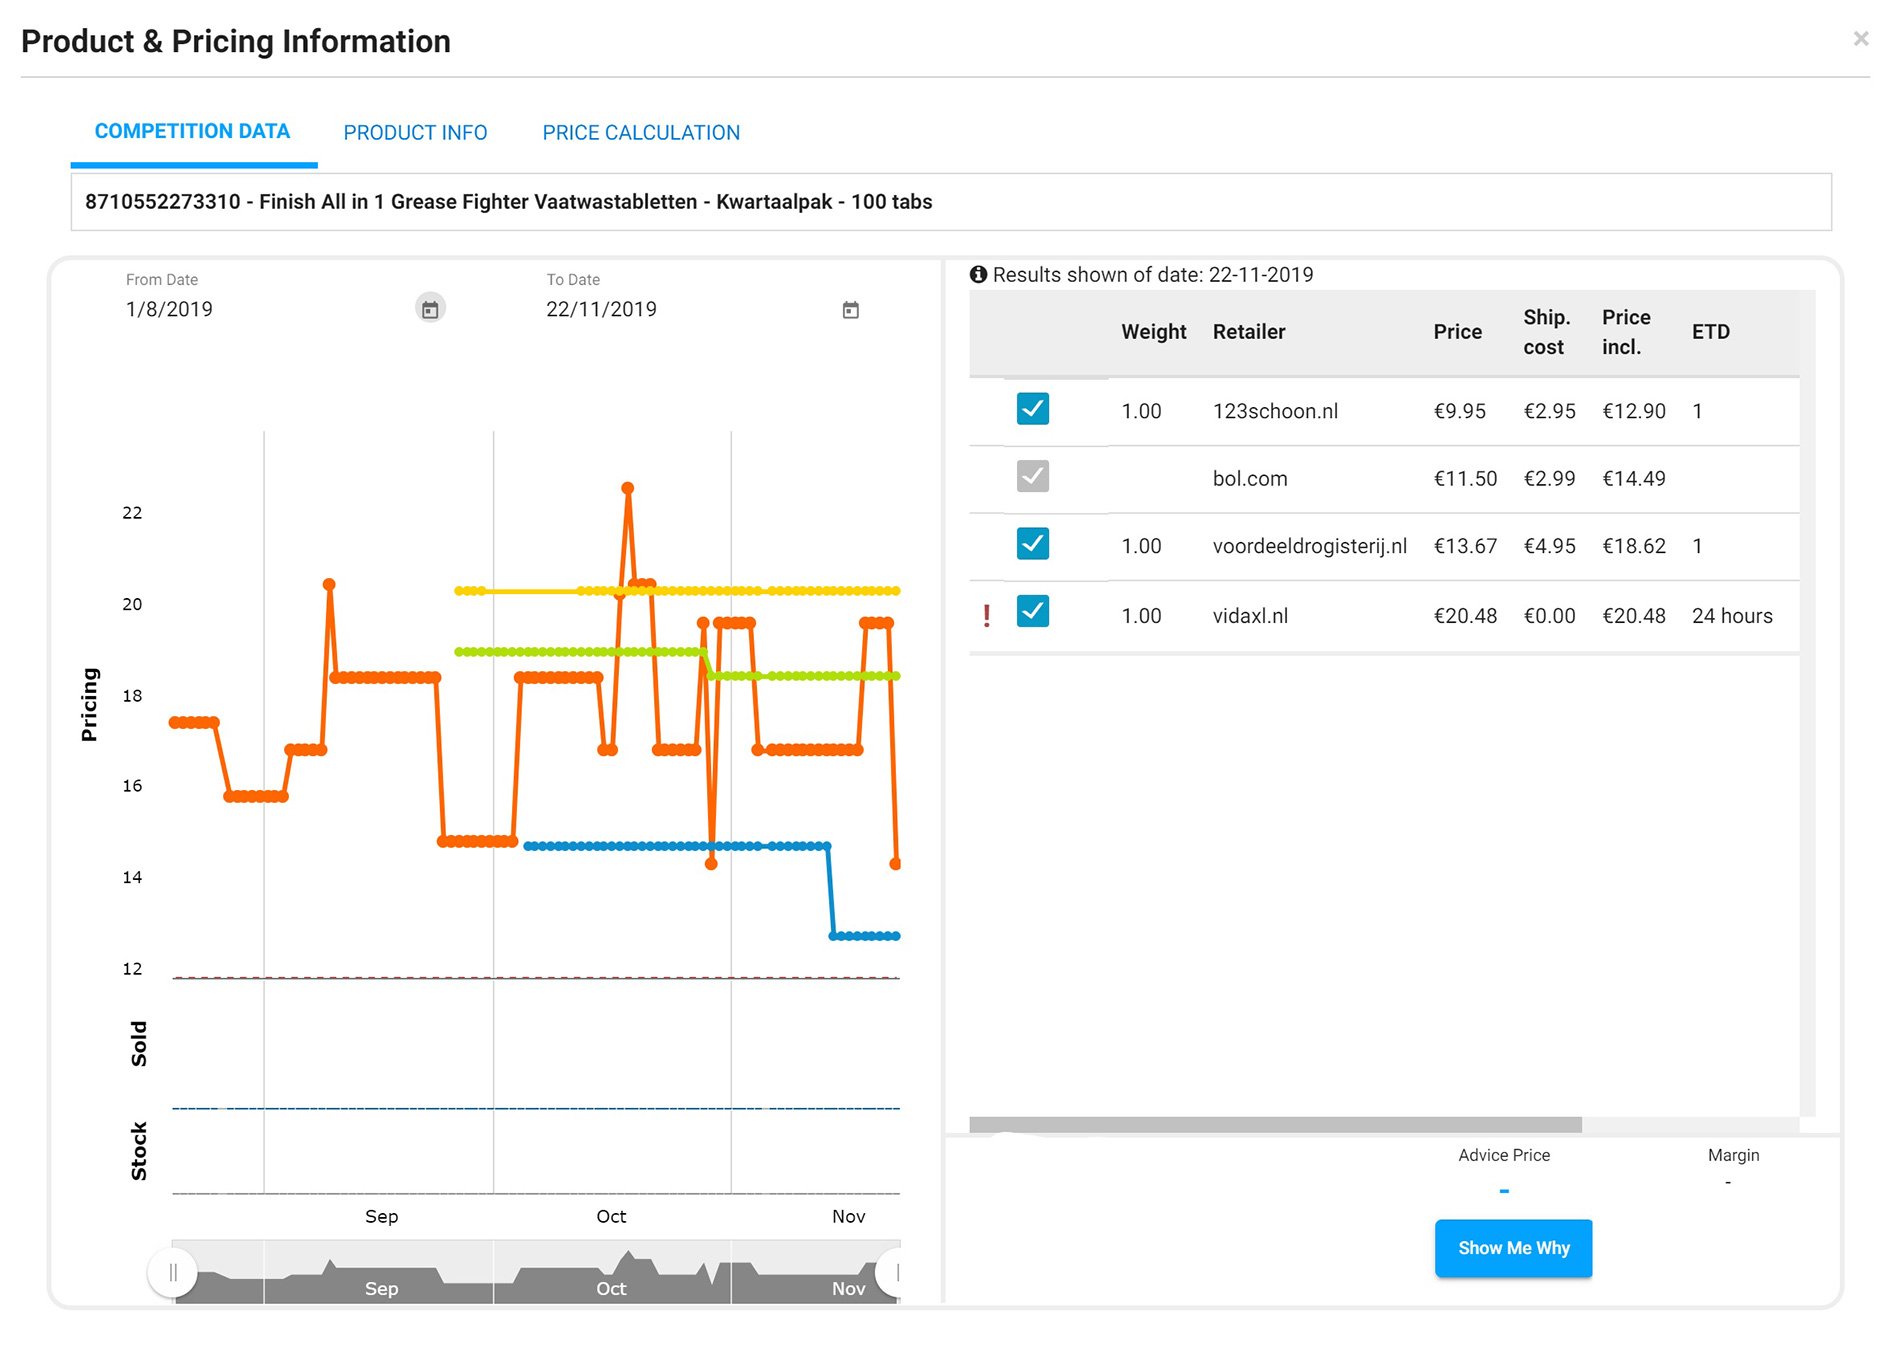Image resolution: width=1900 pixels, height=1356 pixels.
Task: Click the €9.95 price cell
Action: (1460, 411)
